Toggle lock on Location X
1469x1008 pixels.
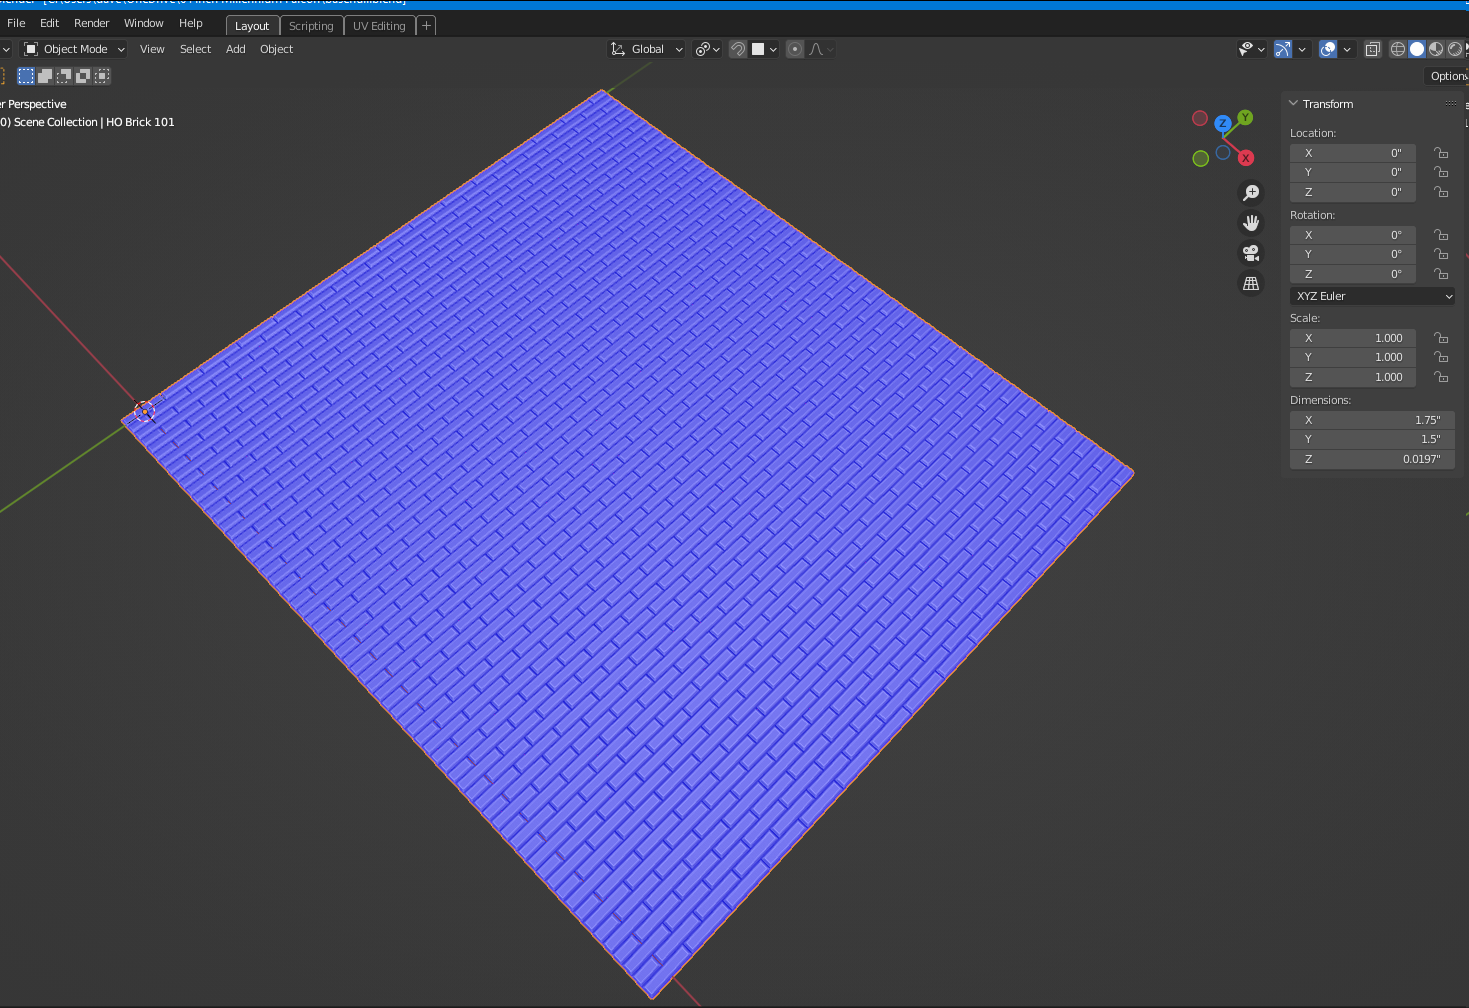(1441, 153)
